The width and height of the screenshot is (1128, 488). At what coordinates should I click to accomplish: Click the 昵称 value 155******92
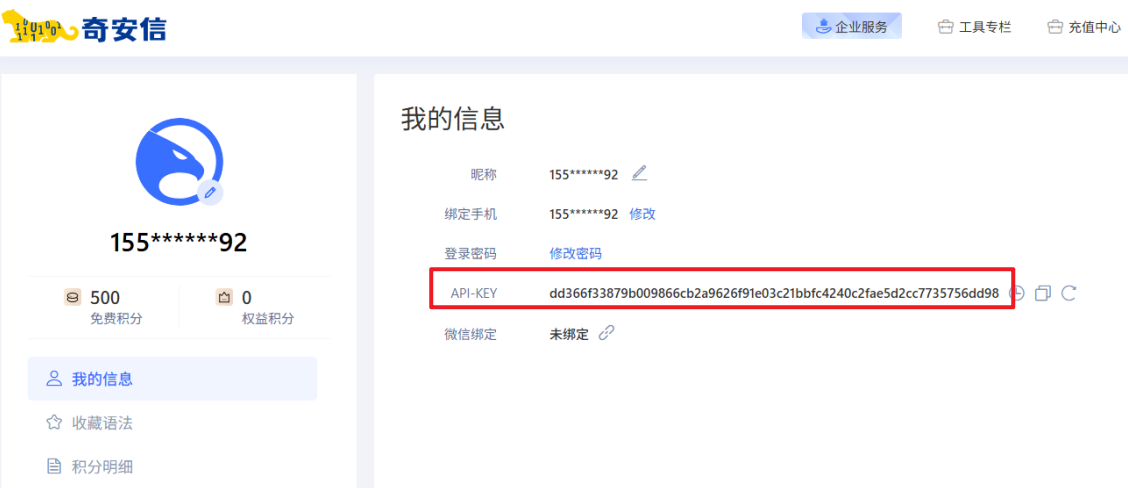tap(583, 174)
